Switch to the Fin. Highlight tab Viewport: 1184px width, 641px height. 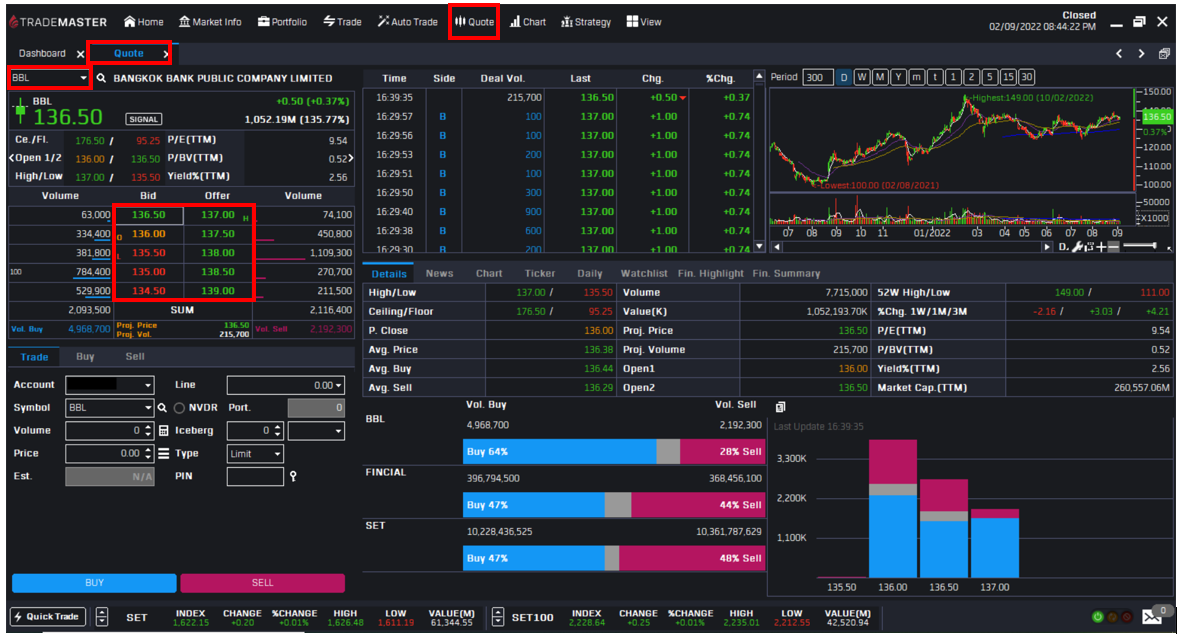click(711, 273)
